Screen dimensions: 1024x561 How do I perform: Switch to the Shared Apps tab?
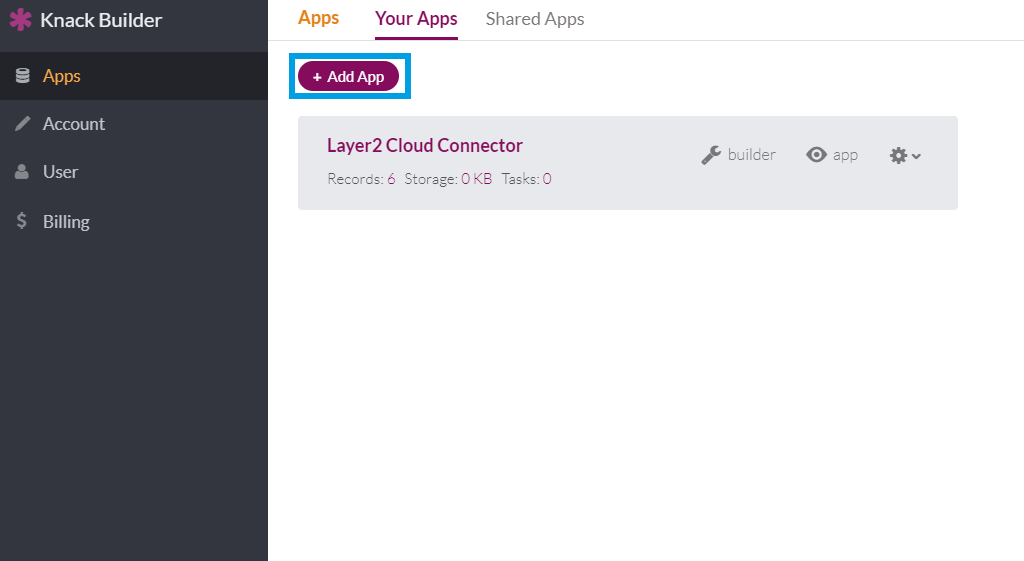[x=535, y=19]
